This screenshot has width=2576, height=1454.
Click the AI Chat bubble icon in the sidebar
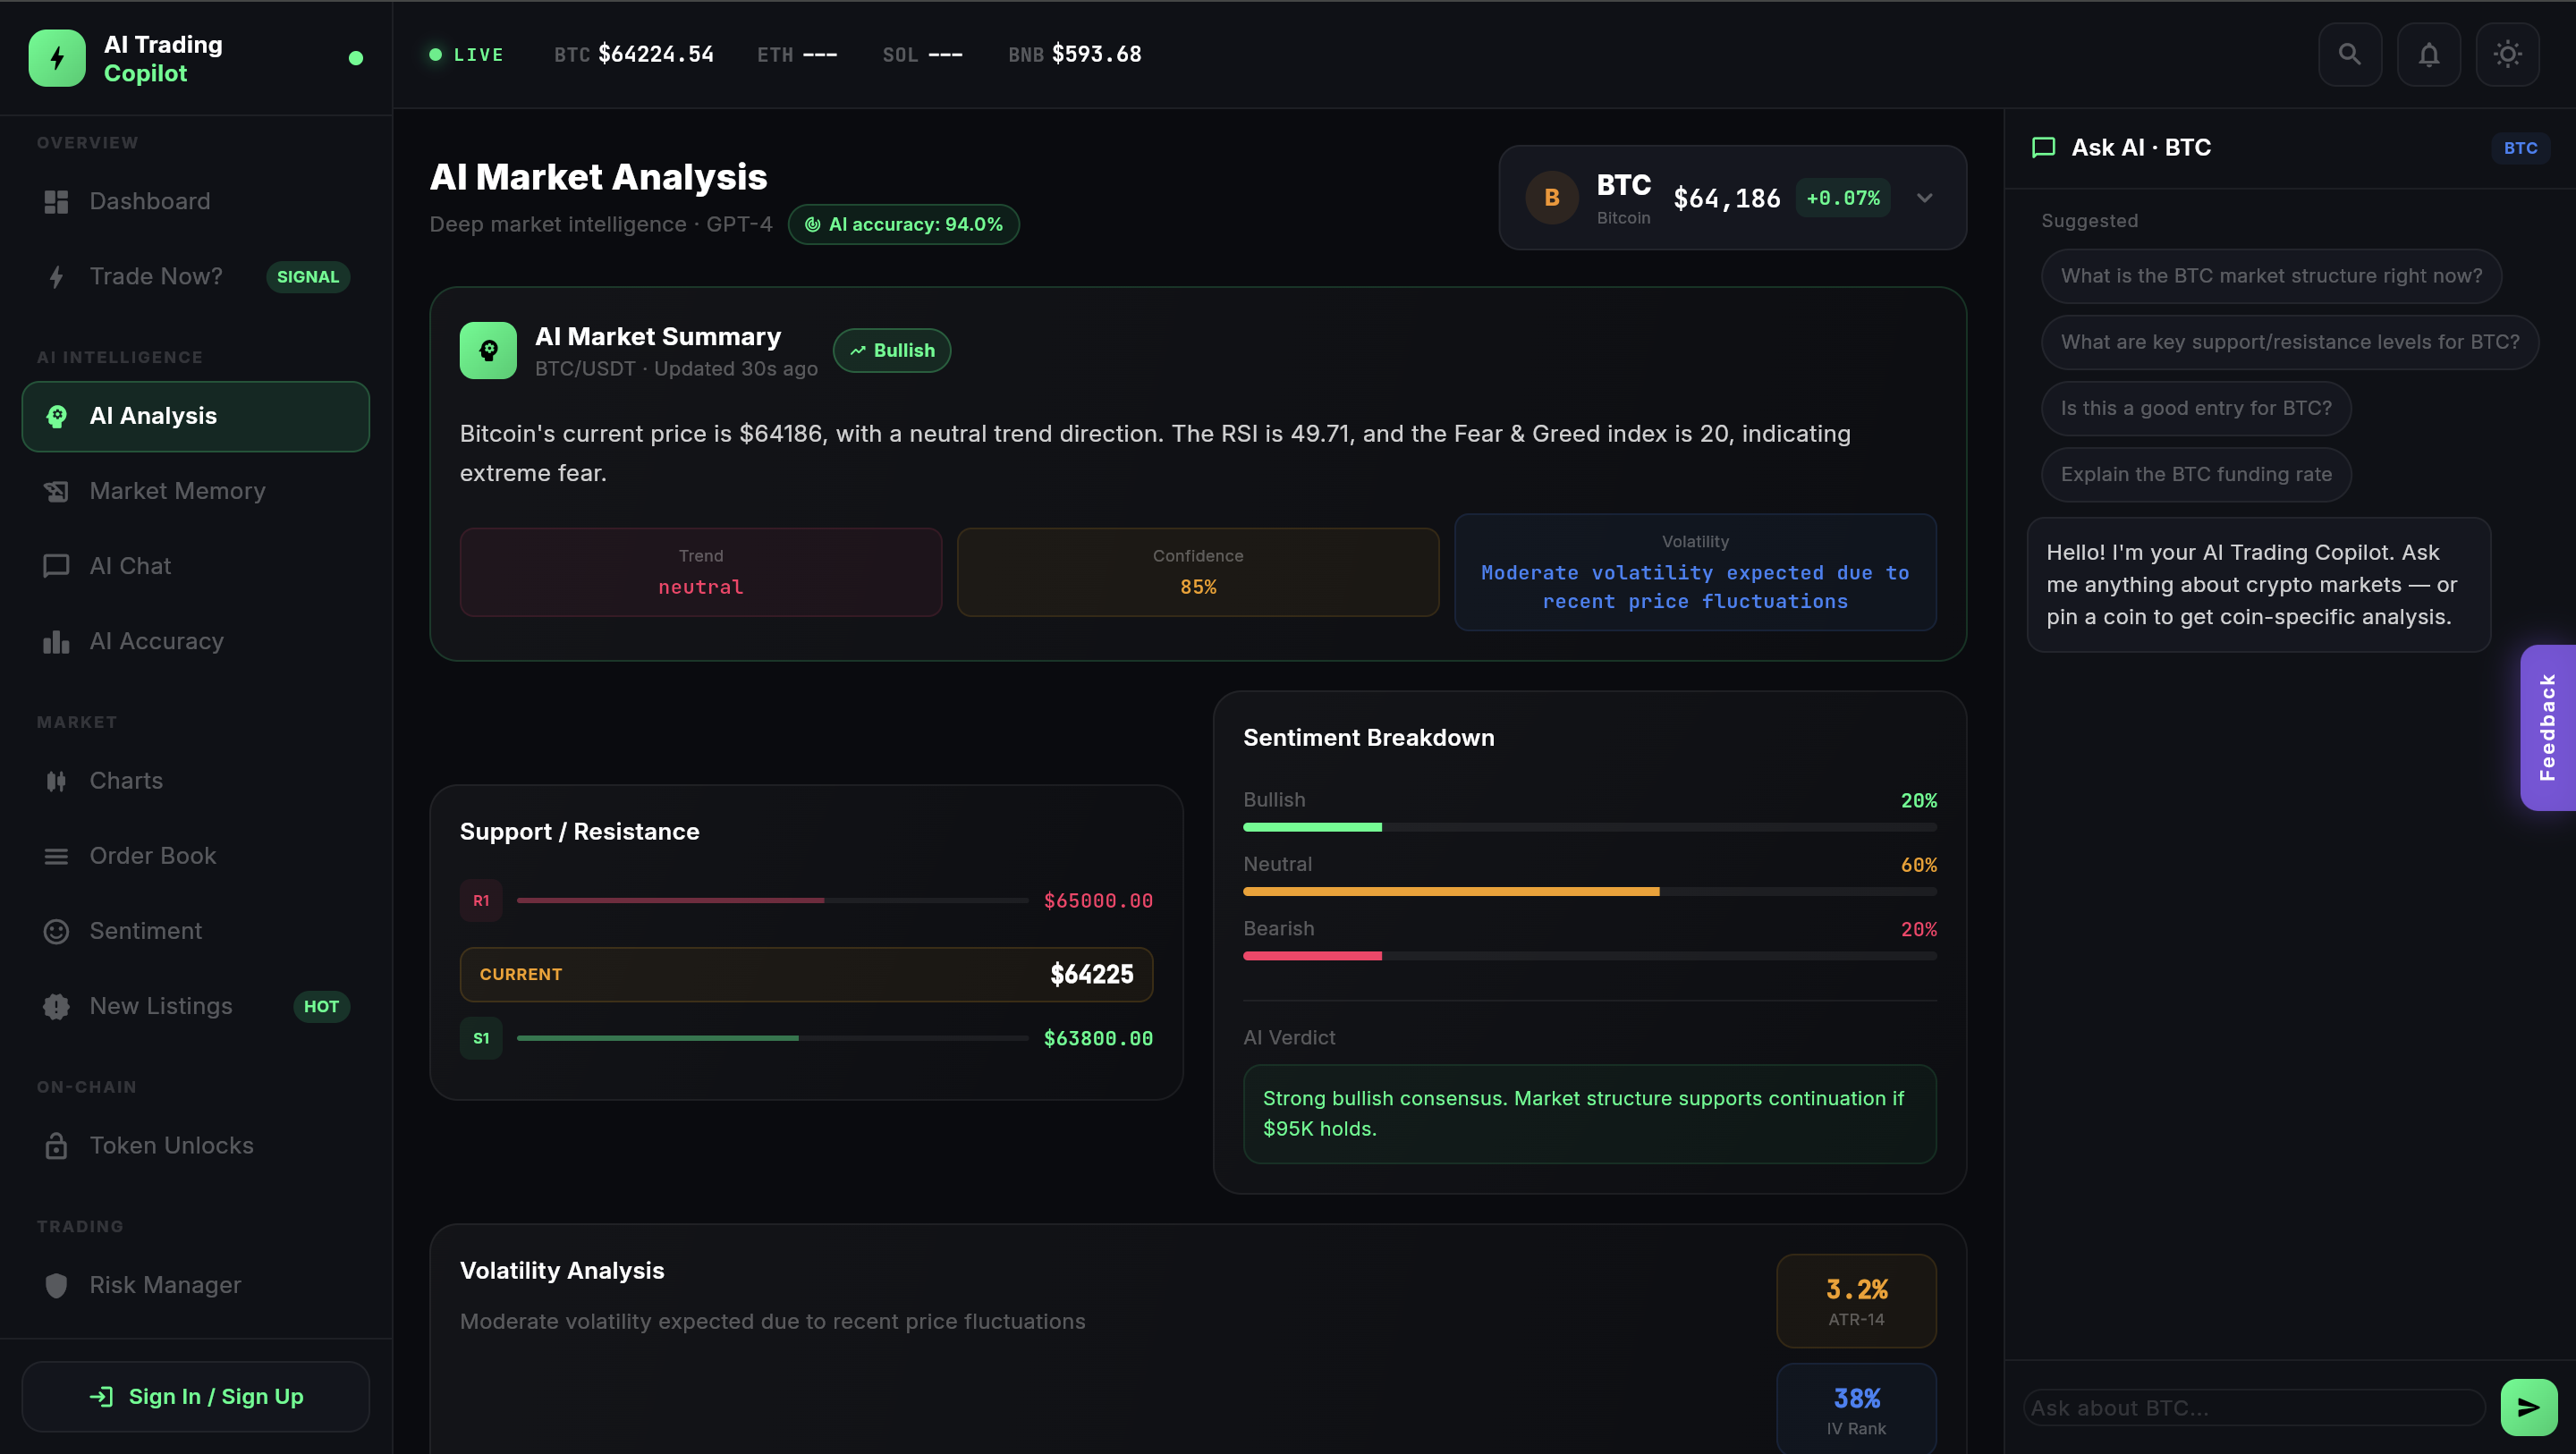tap(56, 566)
